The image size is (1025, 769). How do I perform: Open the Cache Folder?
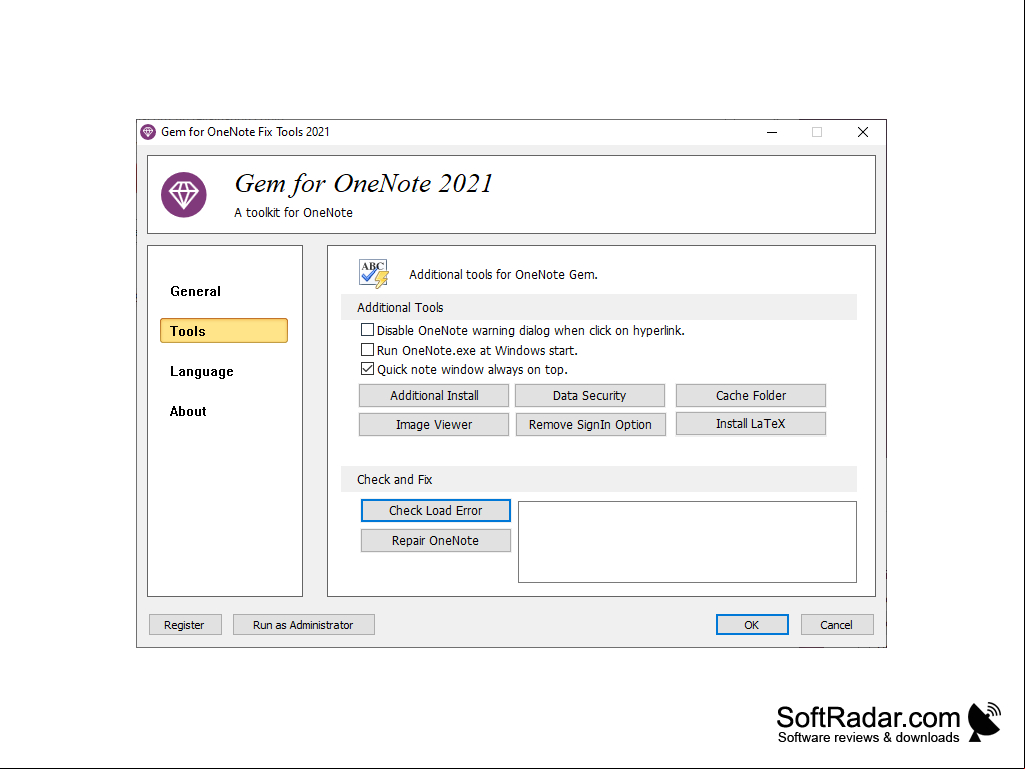click(x=751, y=396)
